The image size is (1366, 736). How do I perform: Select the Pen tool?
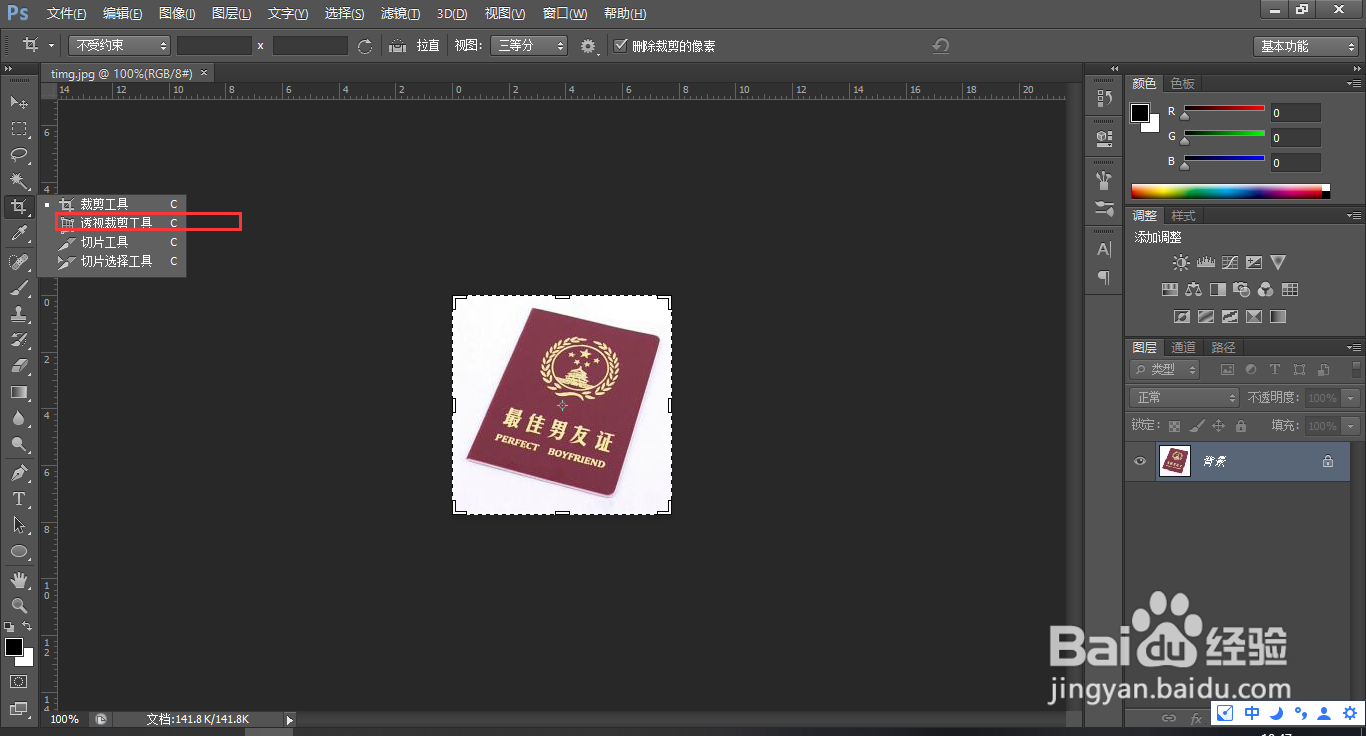(18, 473)
